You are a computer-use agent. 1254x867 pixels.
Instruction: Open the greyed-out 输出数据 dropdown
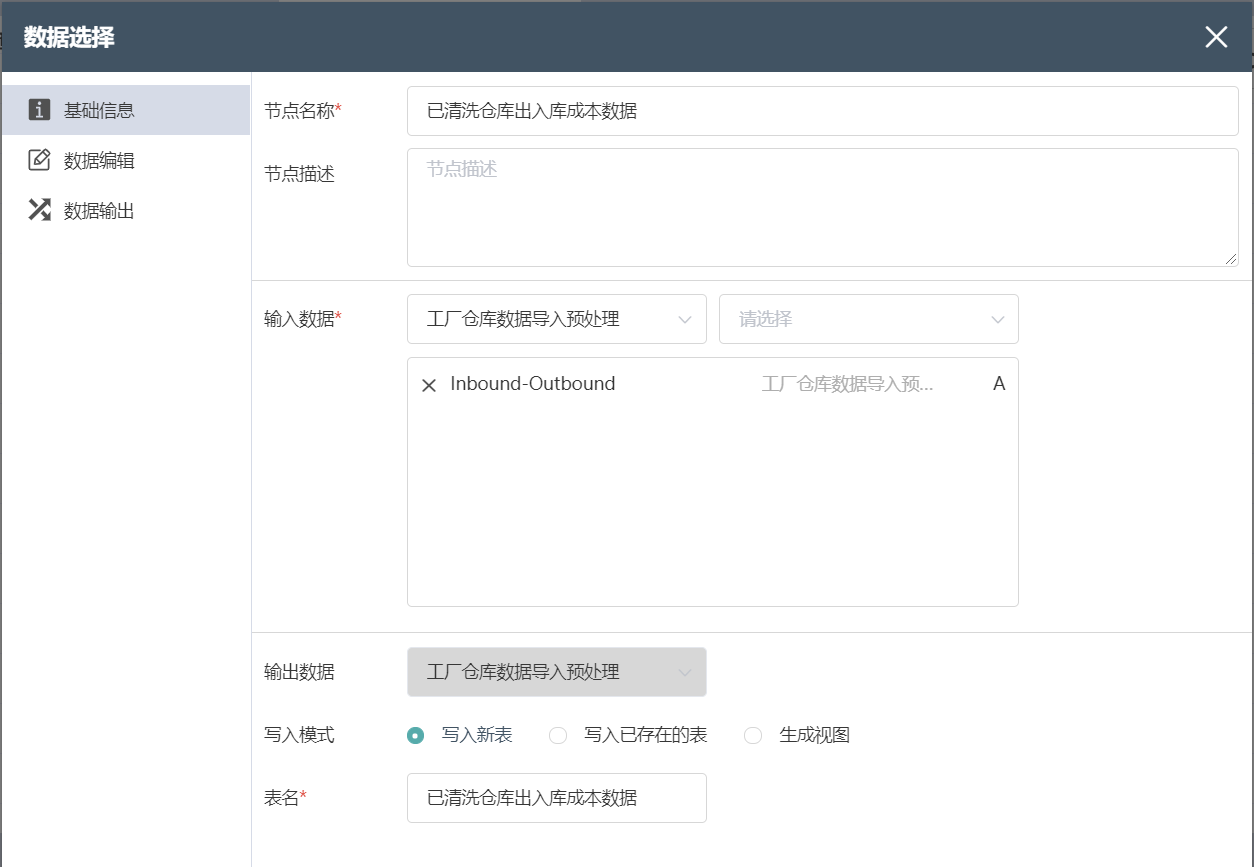pos(556,672)
